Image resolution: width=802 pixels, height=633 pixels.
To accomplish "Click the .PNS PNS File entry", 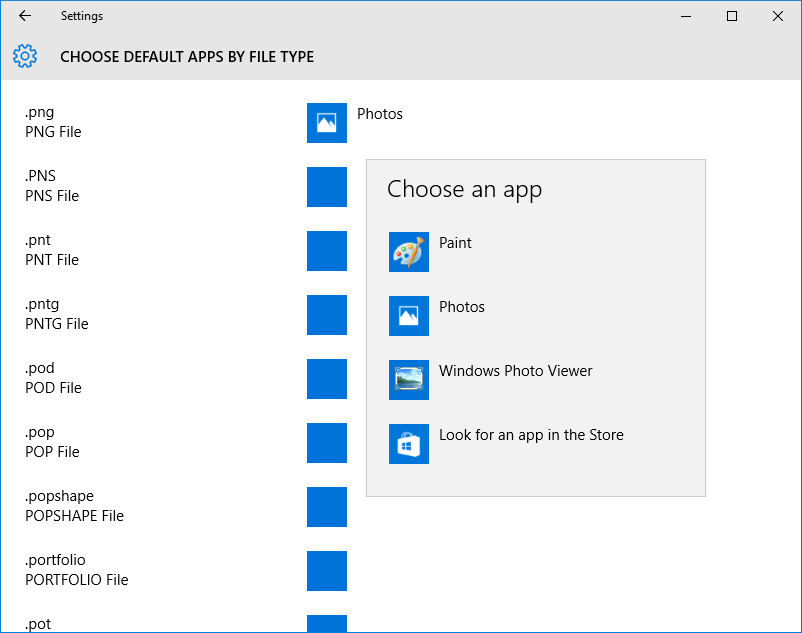I will [x=52, y=186].
